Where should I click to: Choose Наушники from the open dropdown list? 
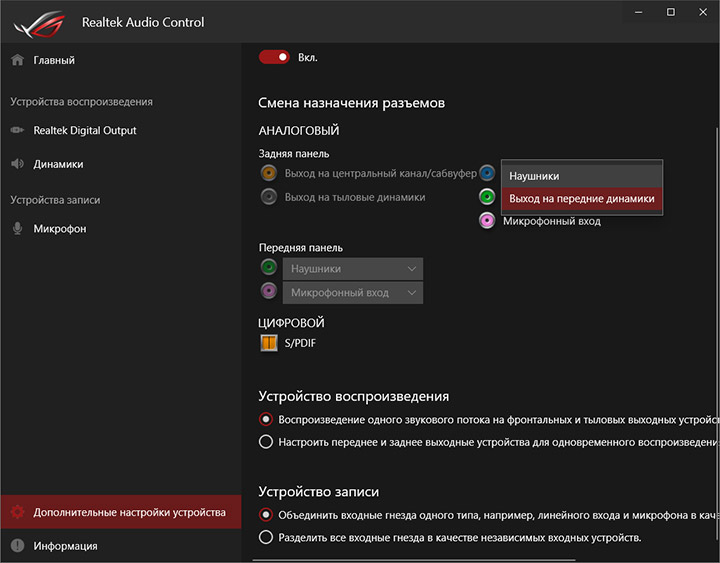[x=581, y=175]
